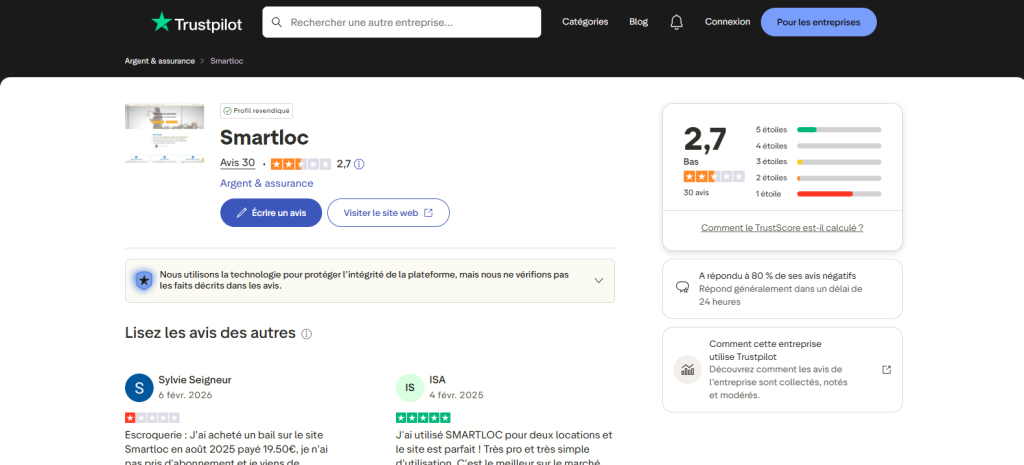Click the date '4 févr. 2025'

tap(456, 395)
